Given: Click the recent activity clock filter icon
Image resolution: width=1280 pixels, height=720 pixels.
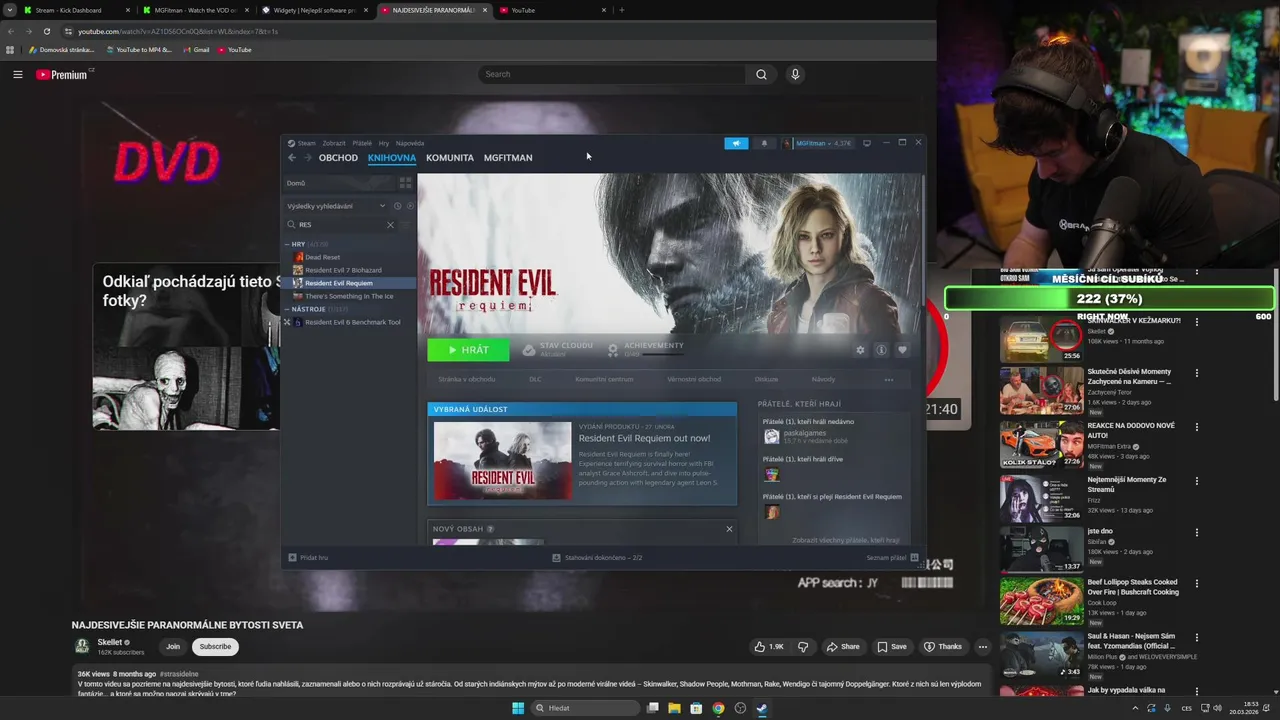Looking at the screenshot, I should (x=397, y=206).
